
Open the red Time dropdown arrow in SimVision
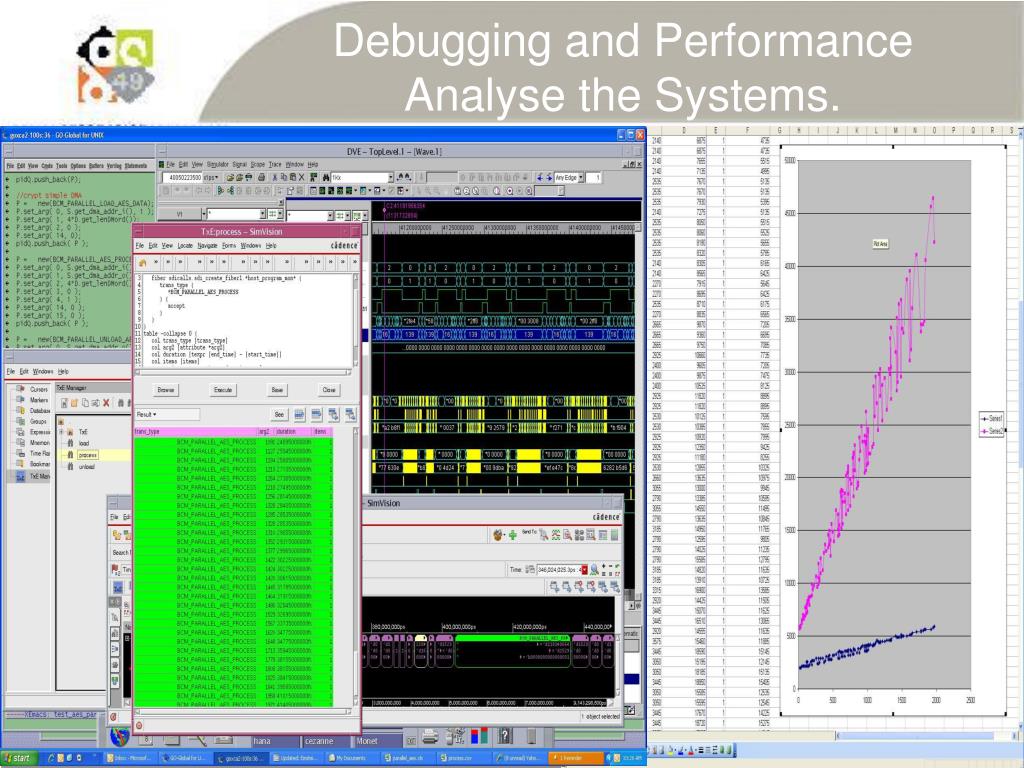pyautogui.click(x=584, y=569)
